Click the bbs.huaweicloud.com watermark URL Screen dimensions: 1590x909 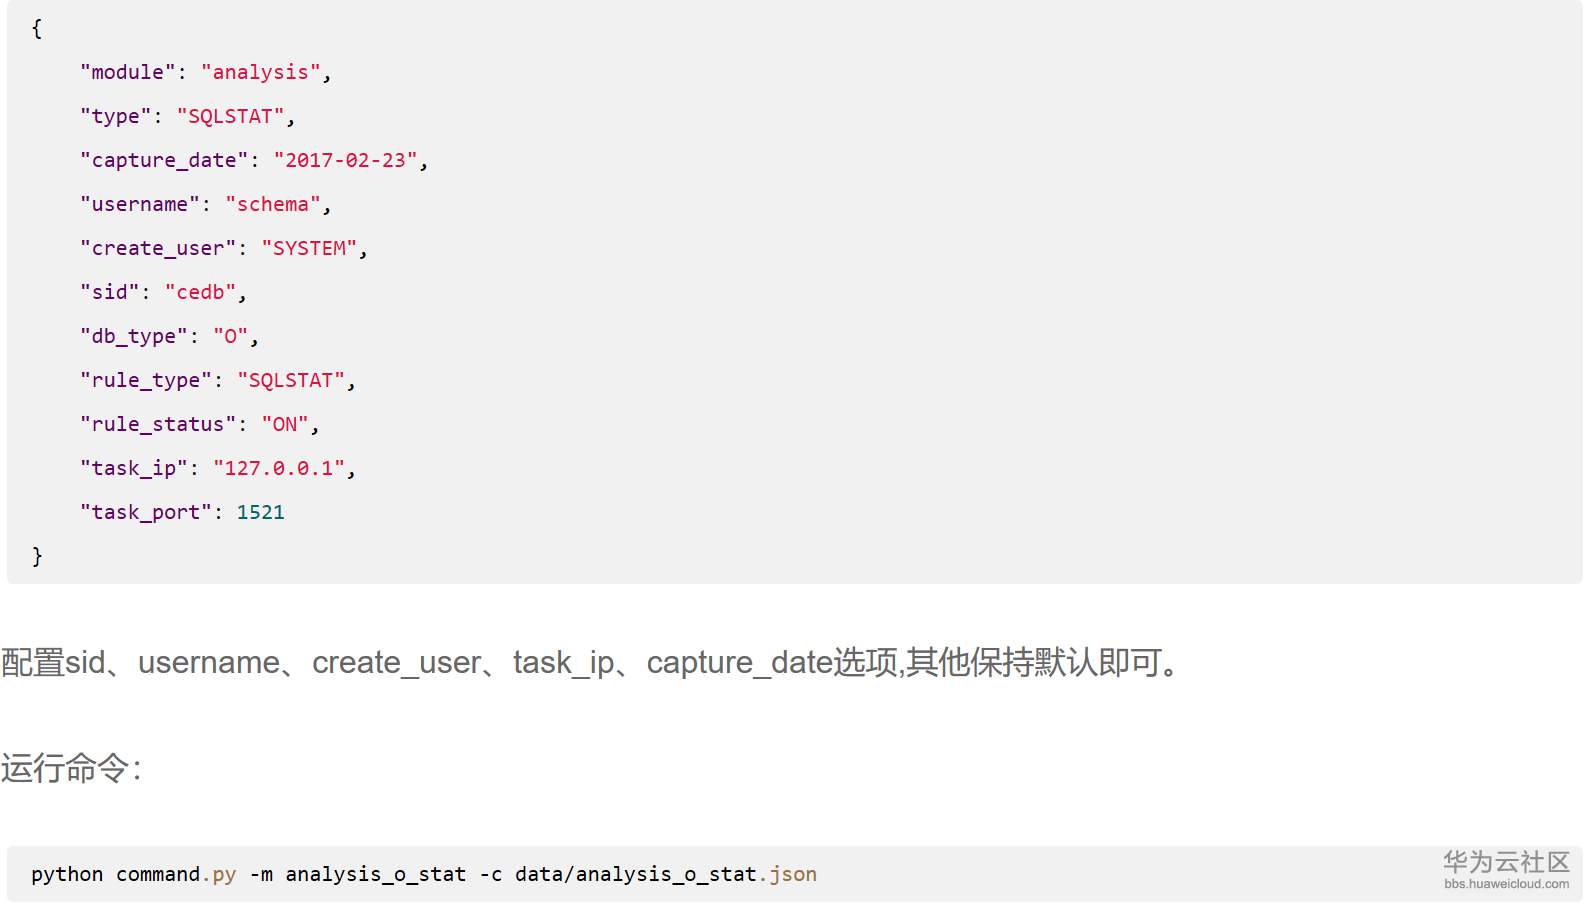tap(1506, 884)
